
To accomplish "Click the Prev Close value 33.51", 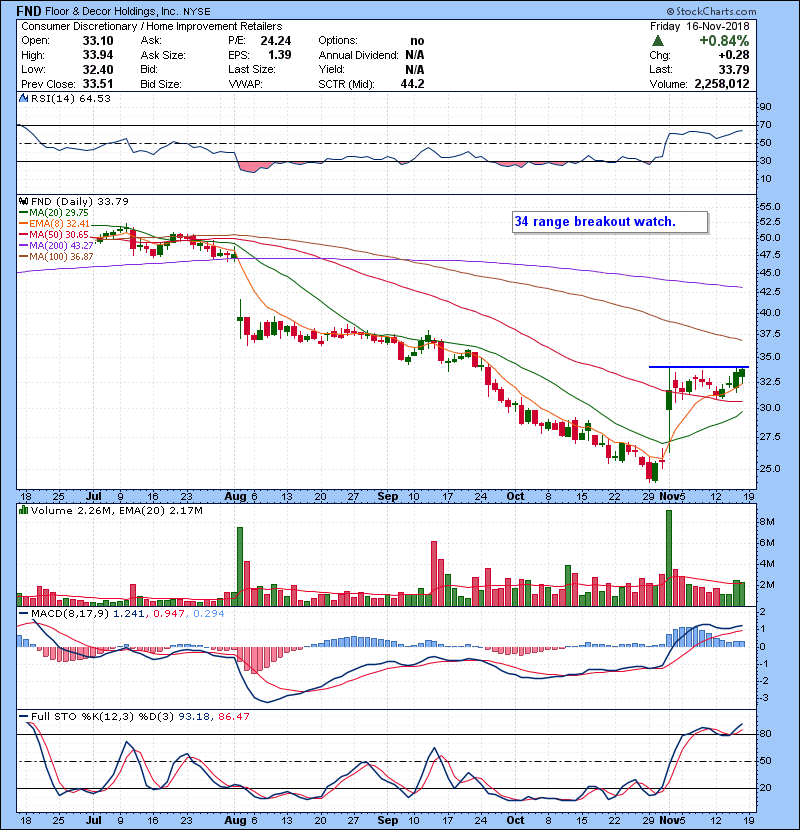I will point(98,84).
